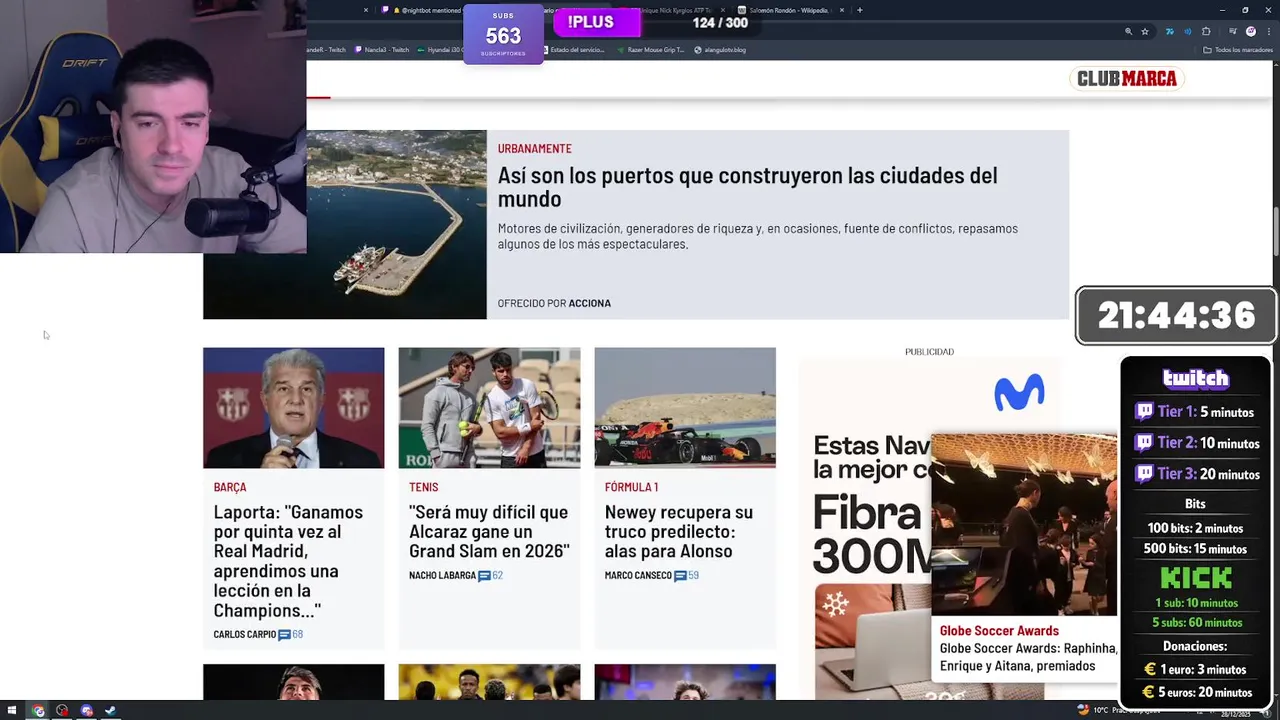Click author Carlos Carpio

244,635
